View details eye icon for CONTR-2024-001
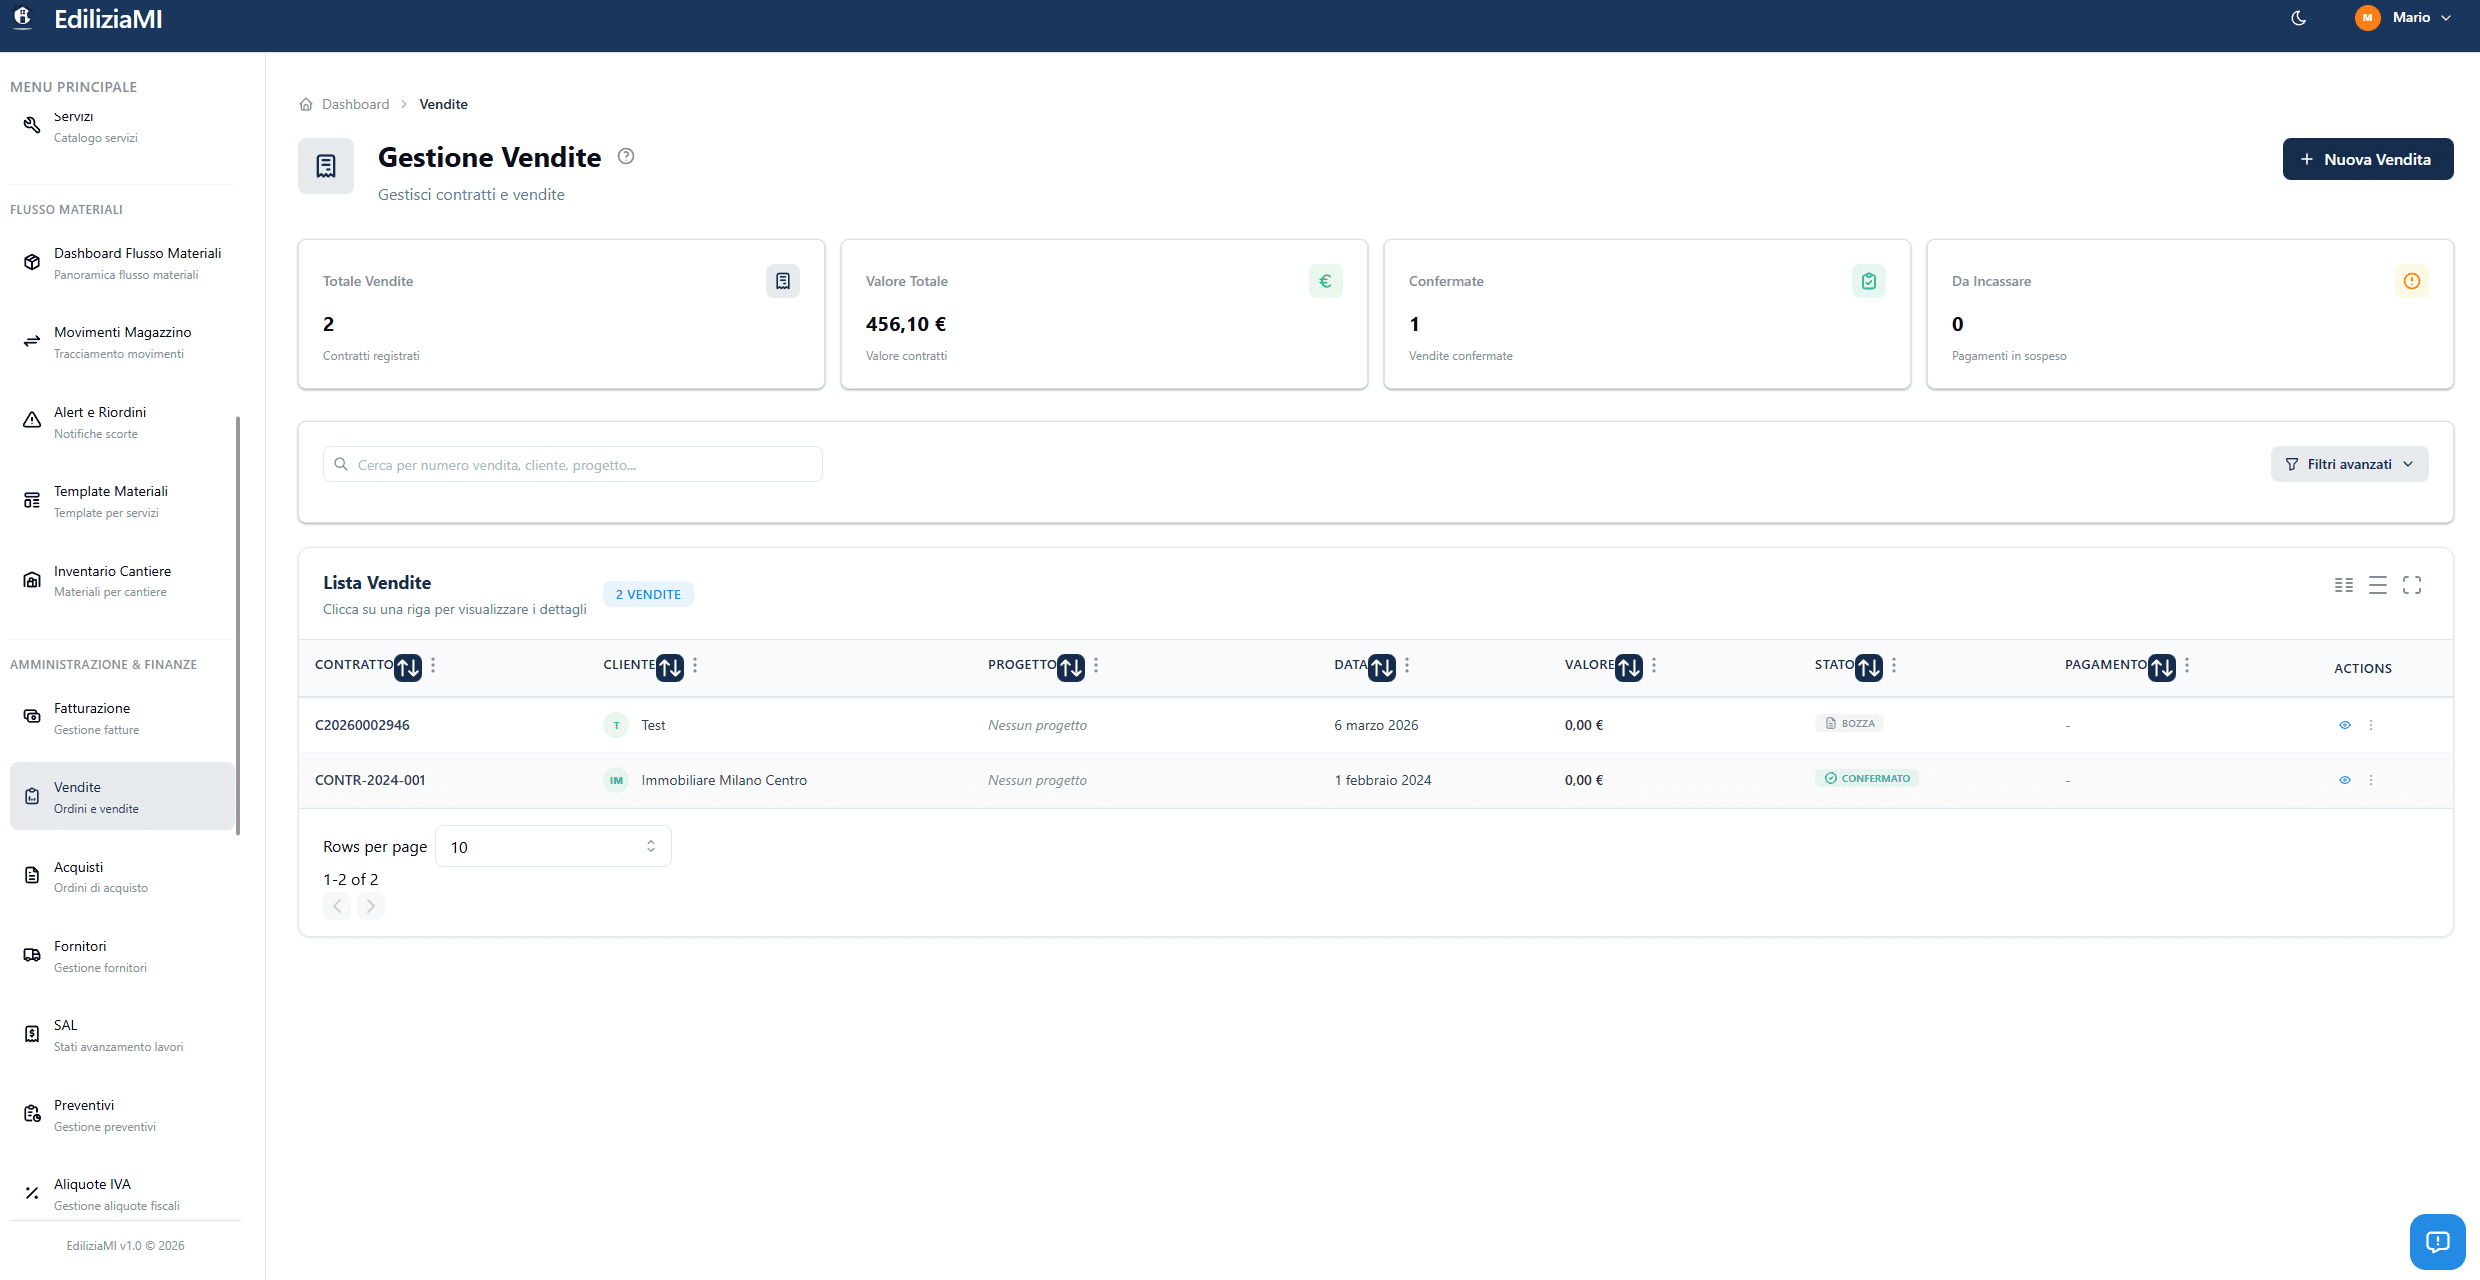Viewport: 2480px width, 1280px height. pos(2345,780)
